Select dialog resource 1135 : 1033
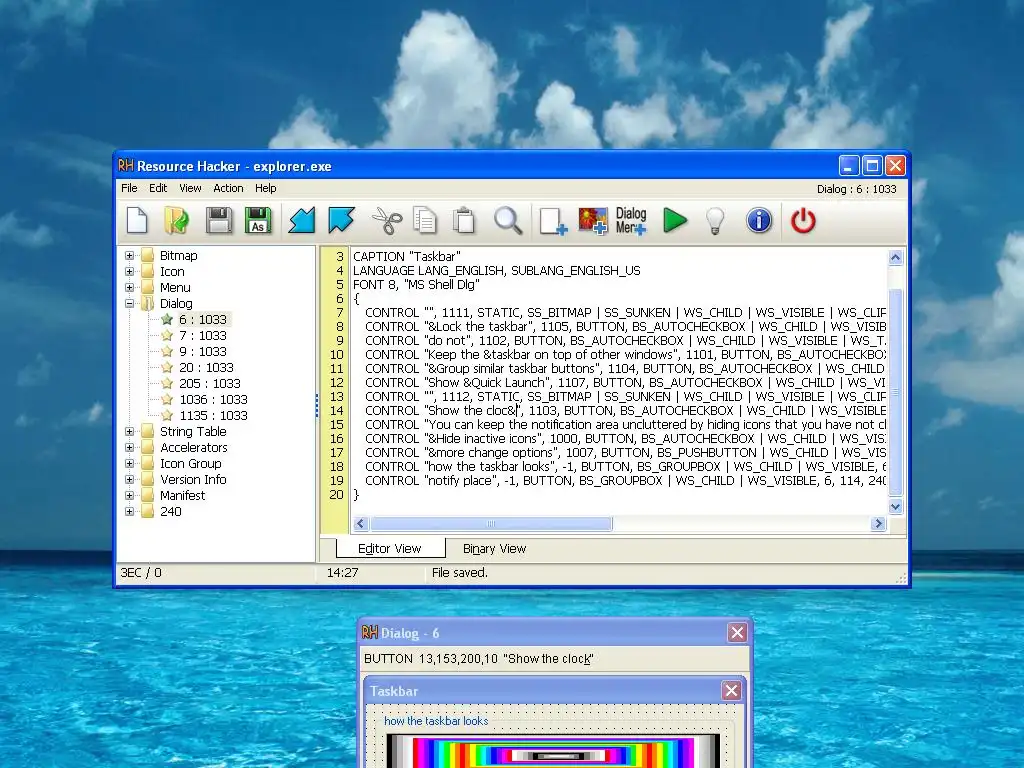Image resolution: width=1024 pixels, height=768 pixels. click(x=214, y=415)
